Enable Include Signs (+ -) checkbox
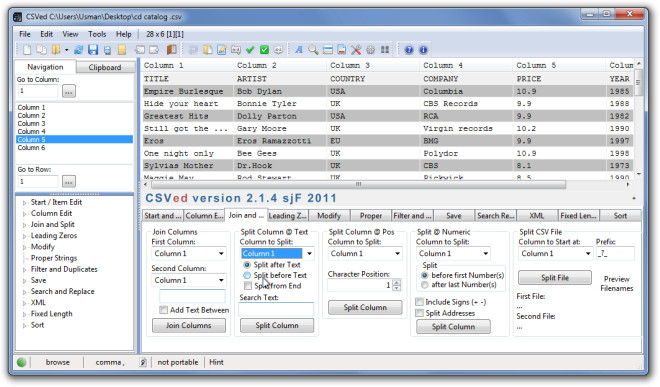 coord(419,302)
